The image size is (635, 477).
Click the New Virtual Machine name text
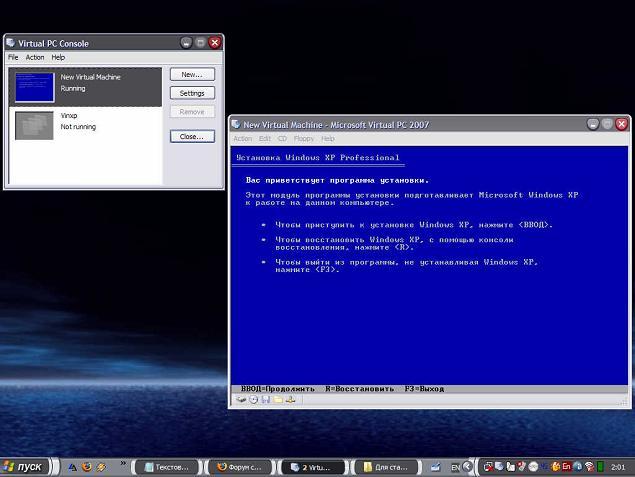click(x=91, y=77)
